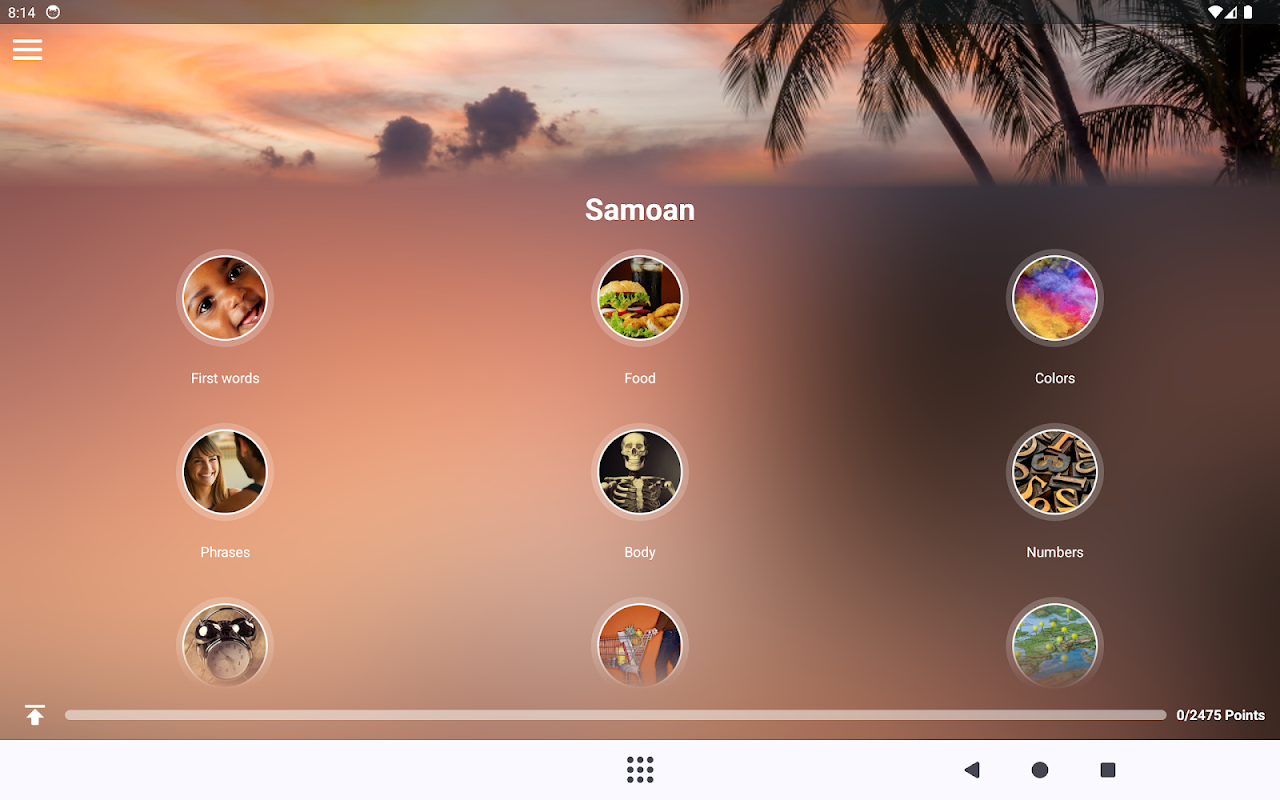The height and width of the screenshot is (800, 1280).
Task: Open the alarm clock category icon
Action: point(225,645)
